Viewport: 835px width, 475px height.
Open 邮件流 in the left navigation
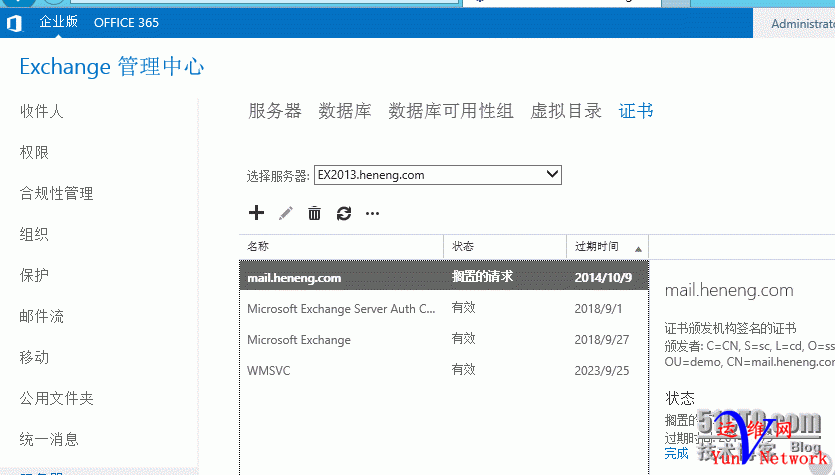(x=42, y=316)
